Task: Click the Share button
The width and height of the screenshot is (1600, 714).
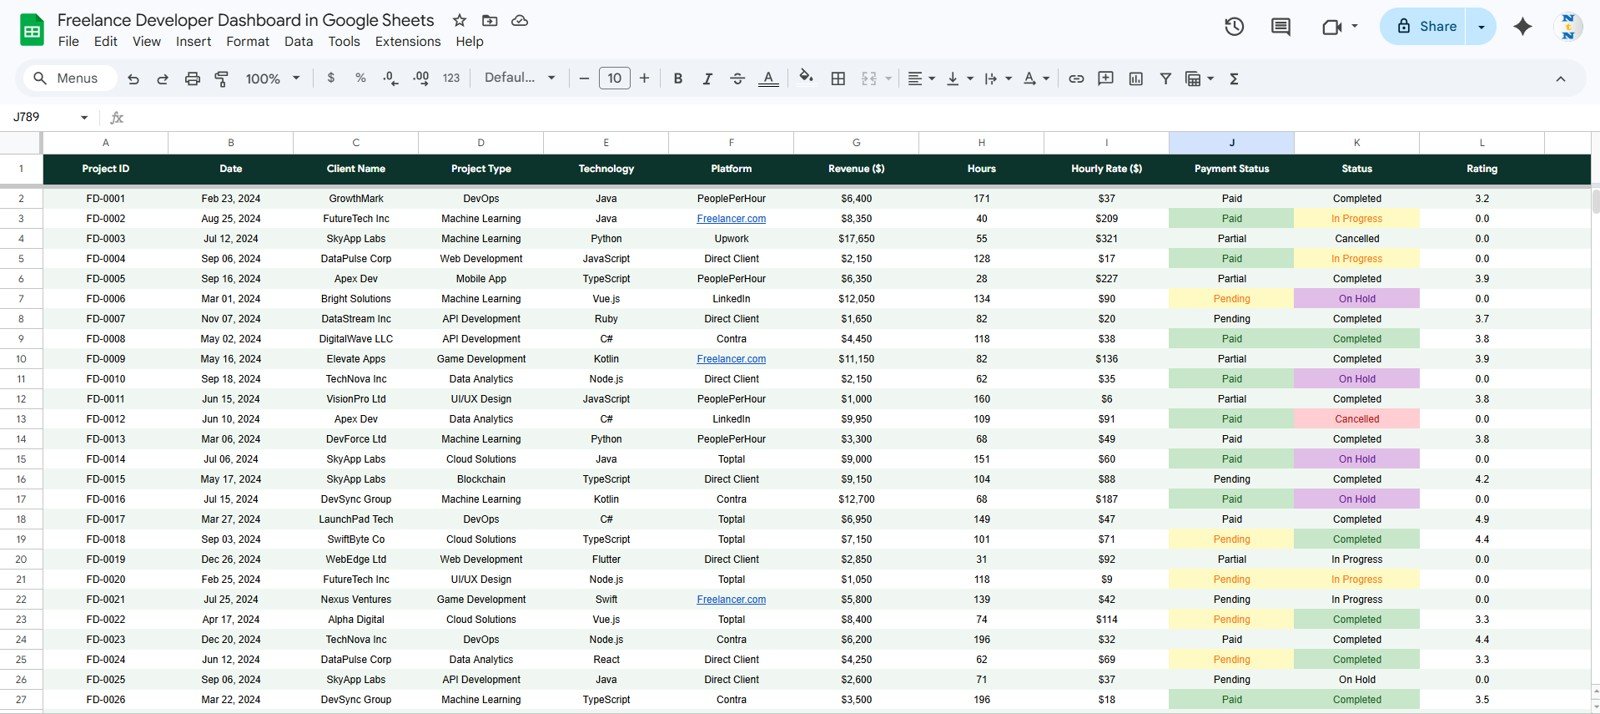Action: (x=1426, y=27)
